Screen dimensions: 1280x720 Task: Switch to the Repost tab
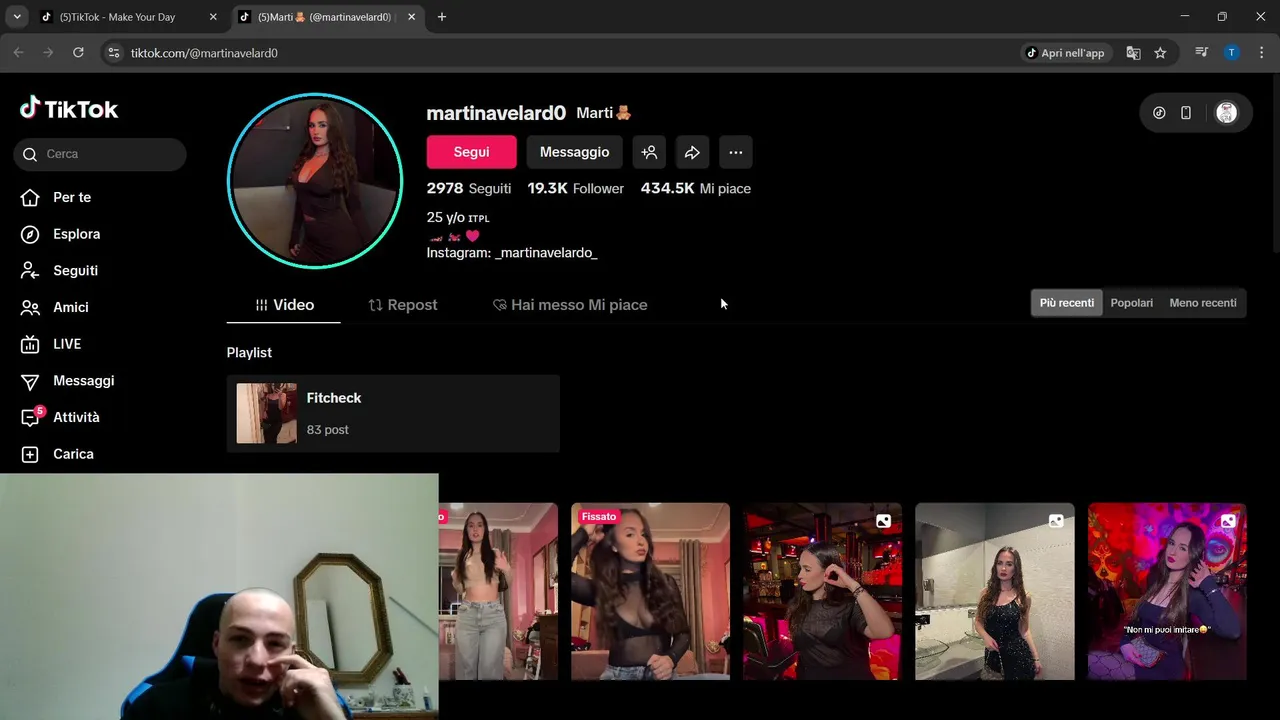[403, 305]
